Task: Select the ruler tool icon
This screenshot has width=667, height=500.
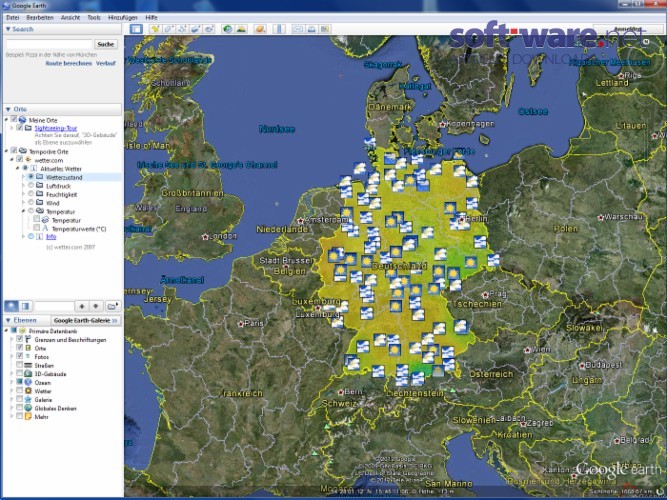Action: click(x=279, y=29)
